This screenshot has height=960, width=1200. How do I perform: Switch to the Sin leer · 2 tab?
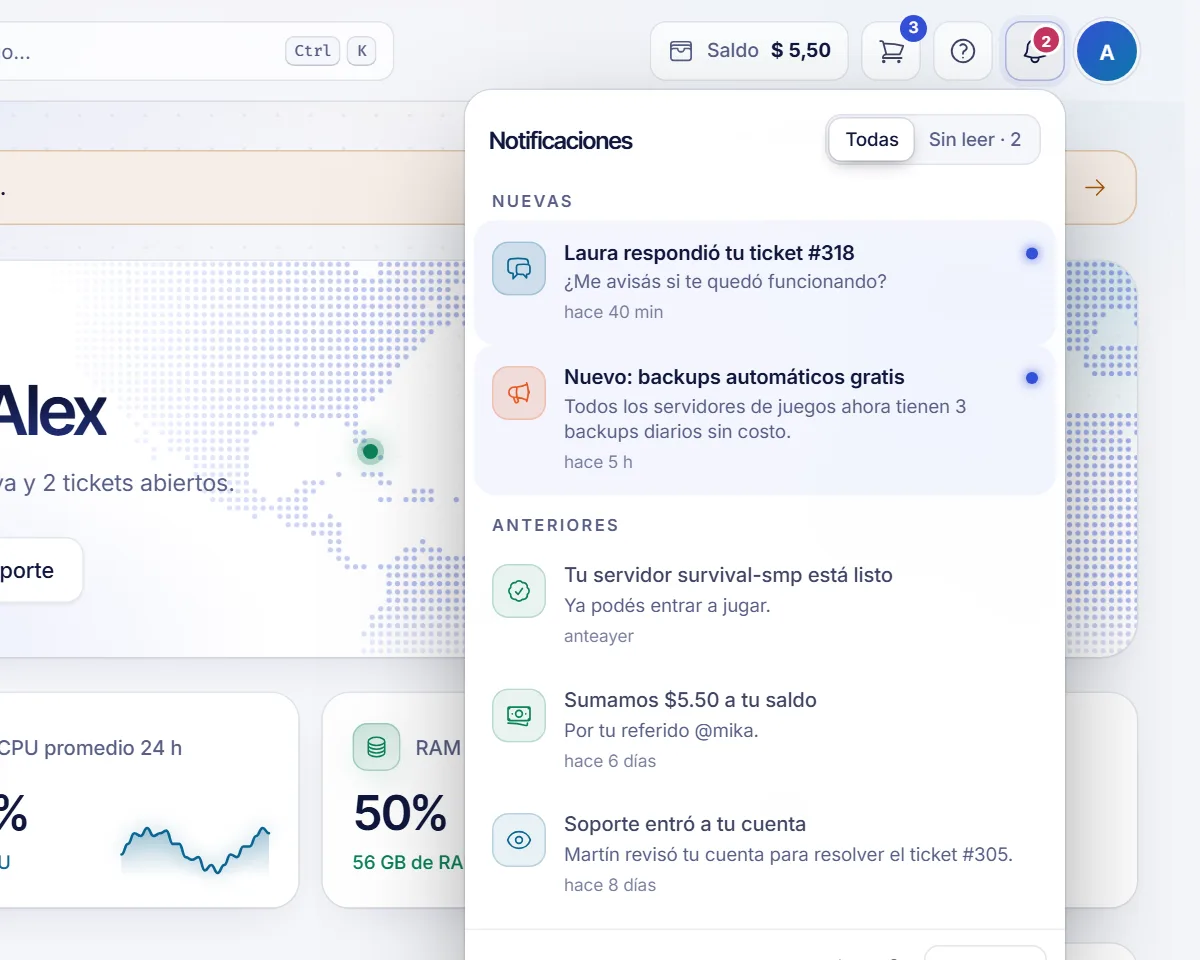pyautogui.click(x=975, y=140)
